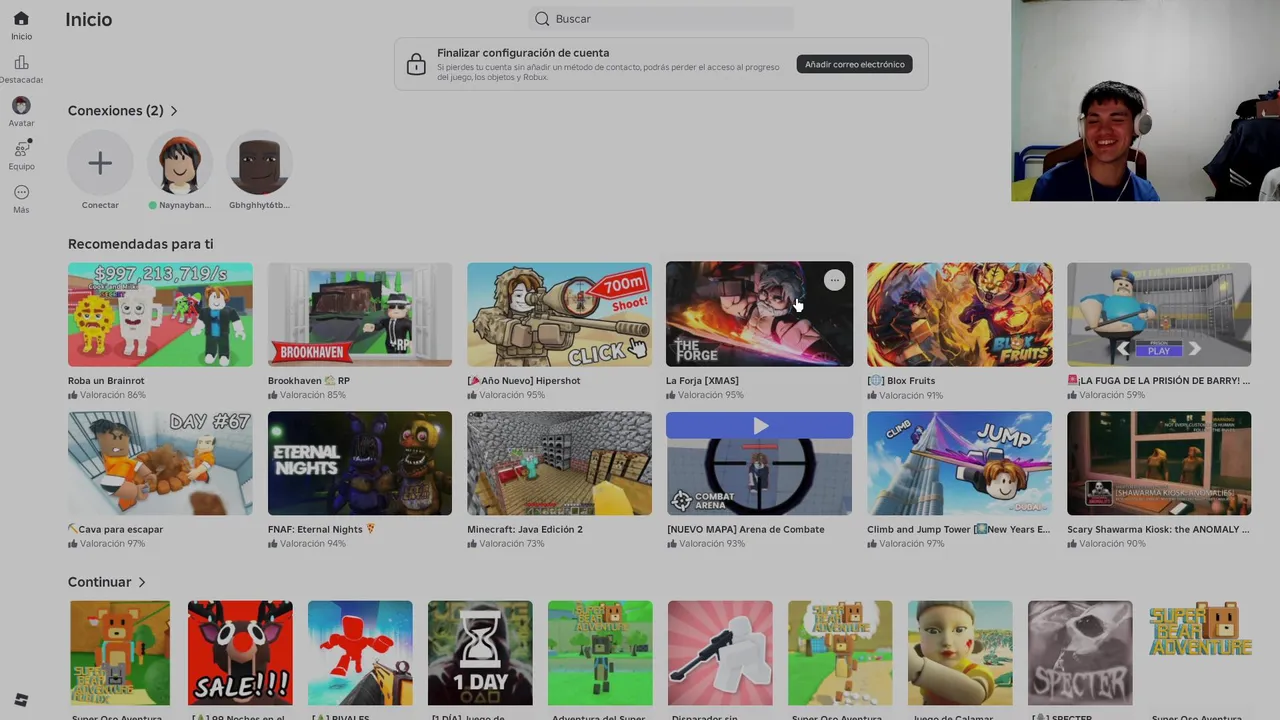Open La Forja [XMAS] thumbnail
1280x720 pixels.
tap(759, 314)
